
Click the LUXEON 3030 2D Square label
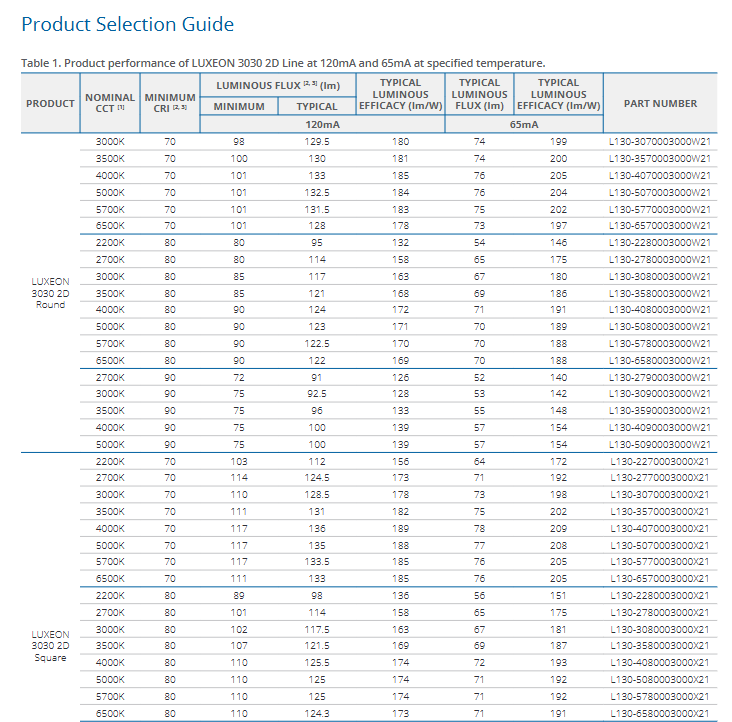pos(50,645)
